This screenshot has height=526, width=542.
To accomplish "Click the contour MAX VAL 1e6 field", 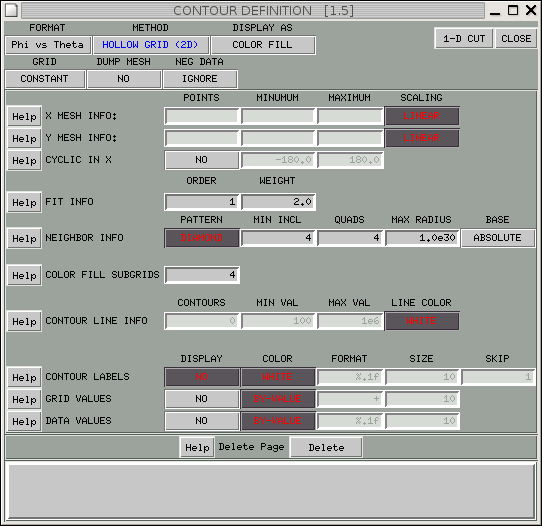I will (350, 321).
